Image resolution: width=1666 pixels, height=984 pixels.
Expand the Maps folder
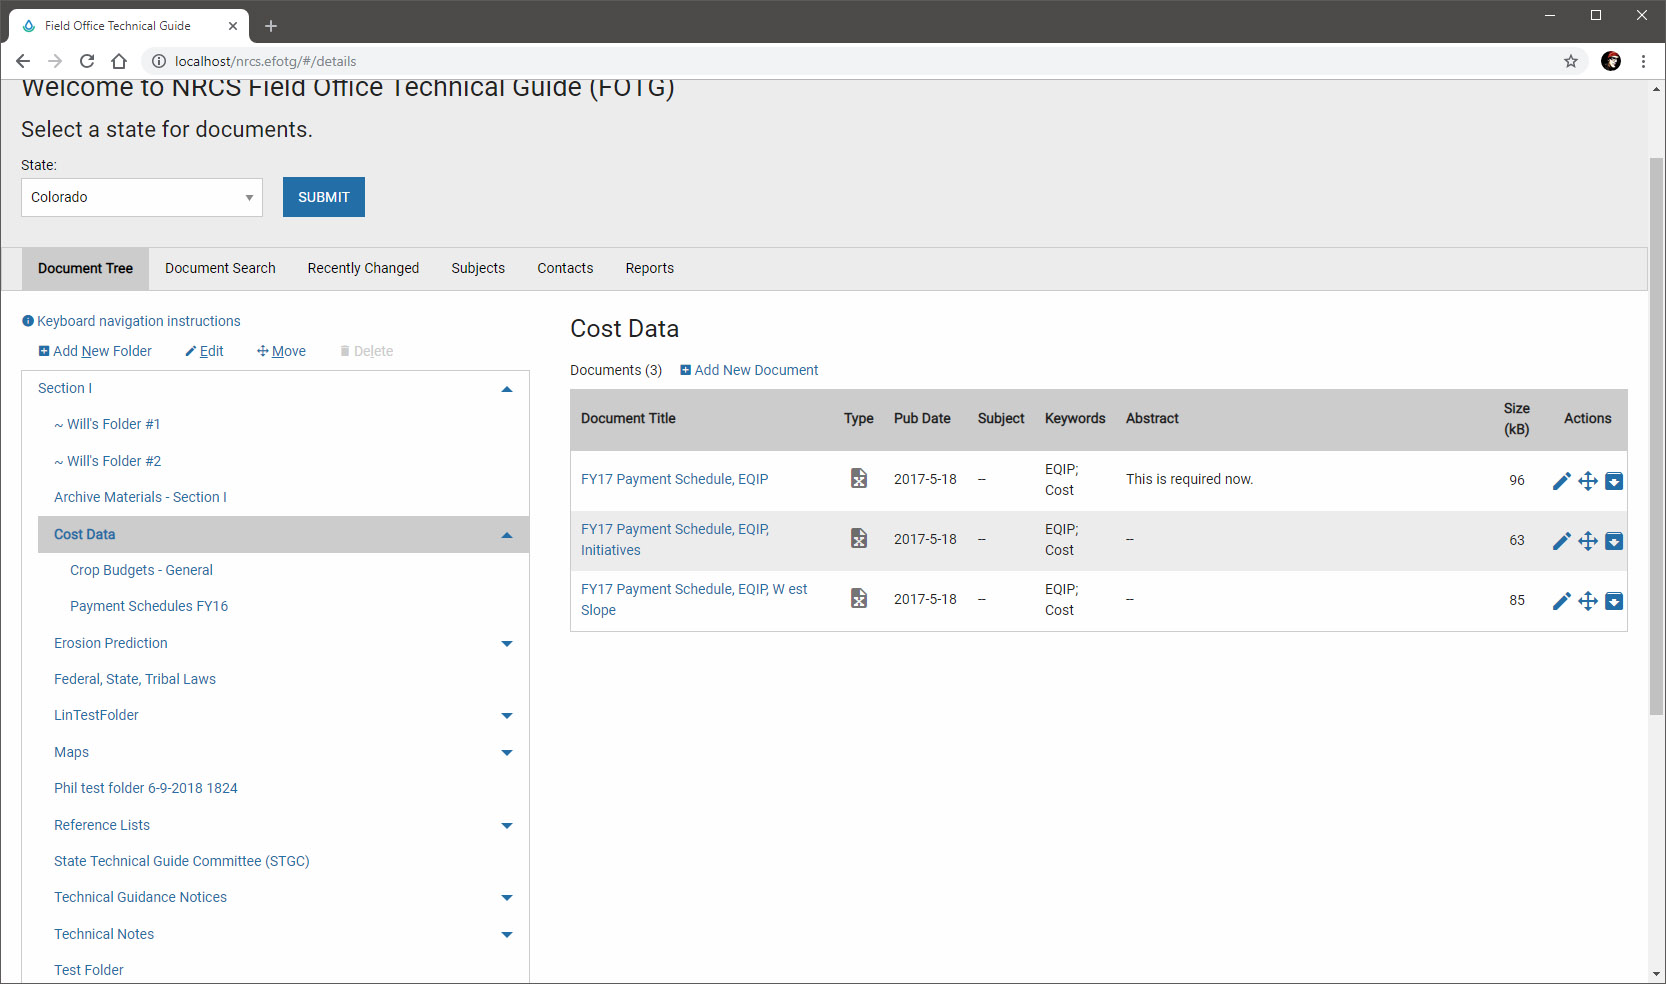click(x=507, y=753)
